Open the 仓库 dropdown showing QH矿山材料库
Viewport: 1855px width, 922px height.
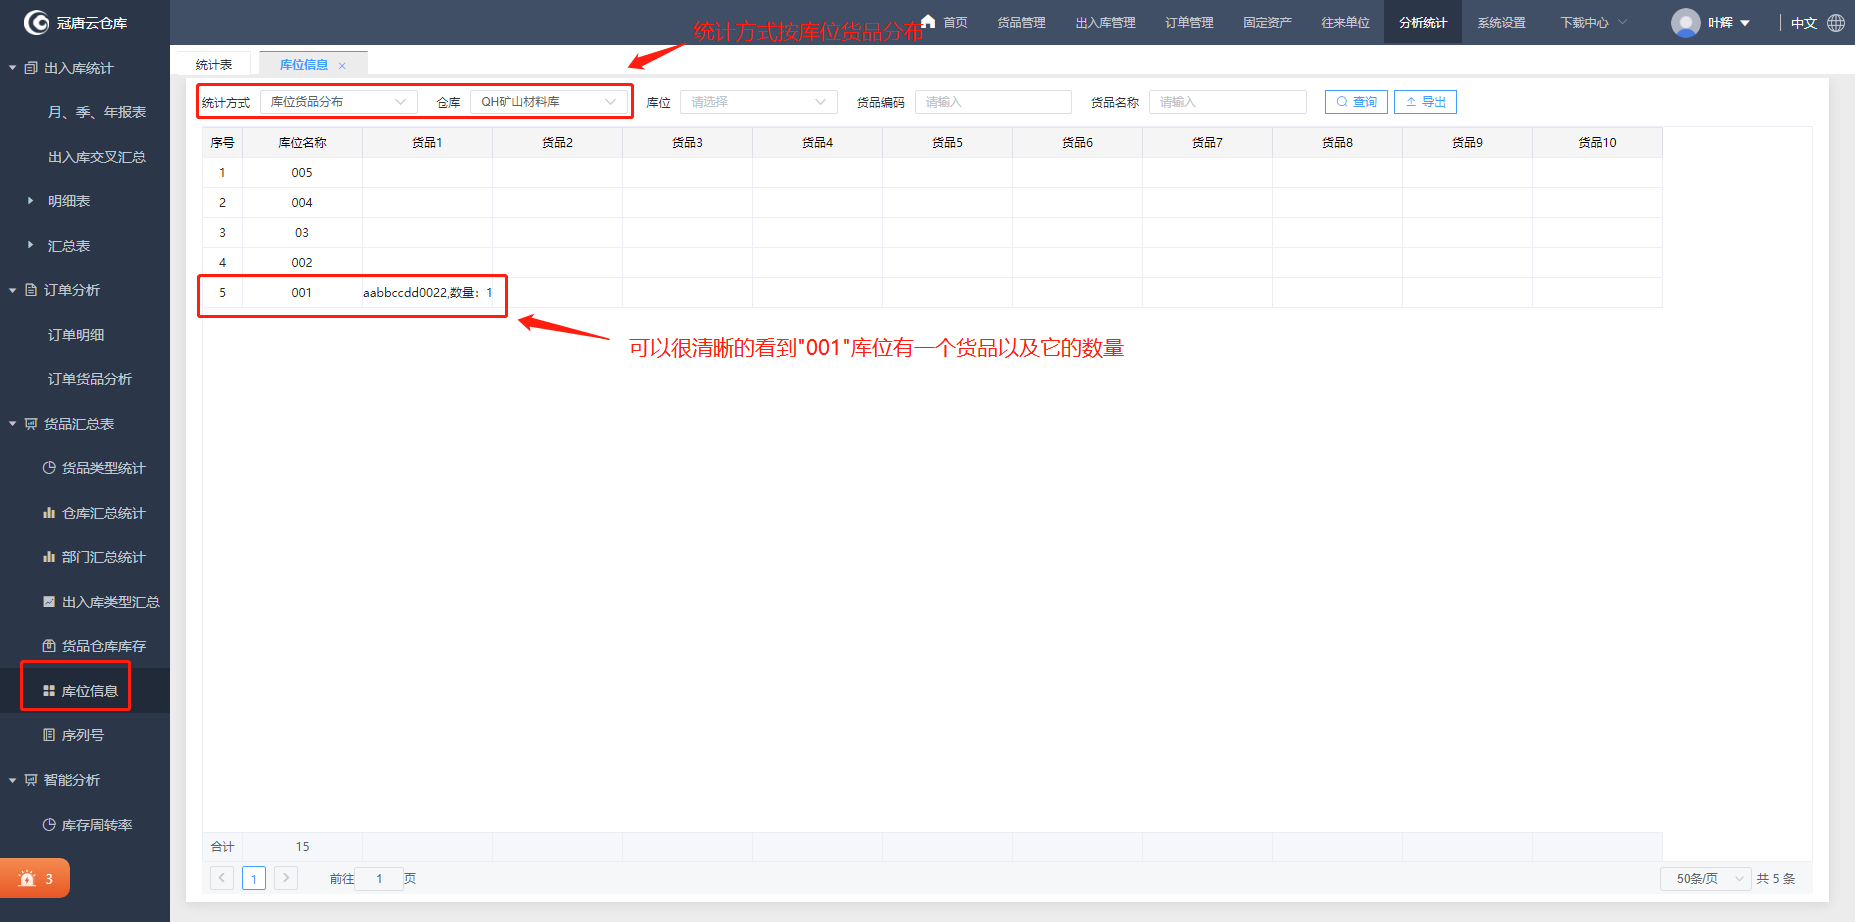coord(549,102)
